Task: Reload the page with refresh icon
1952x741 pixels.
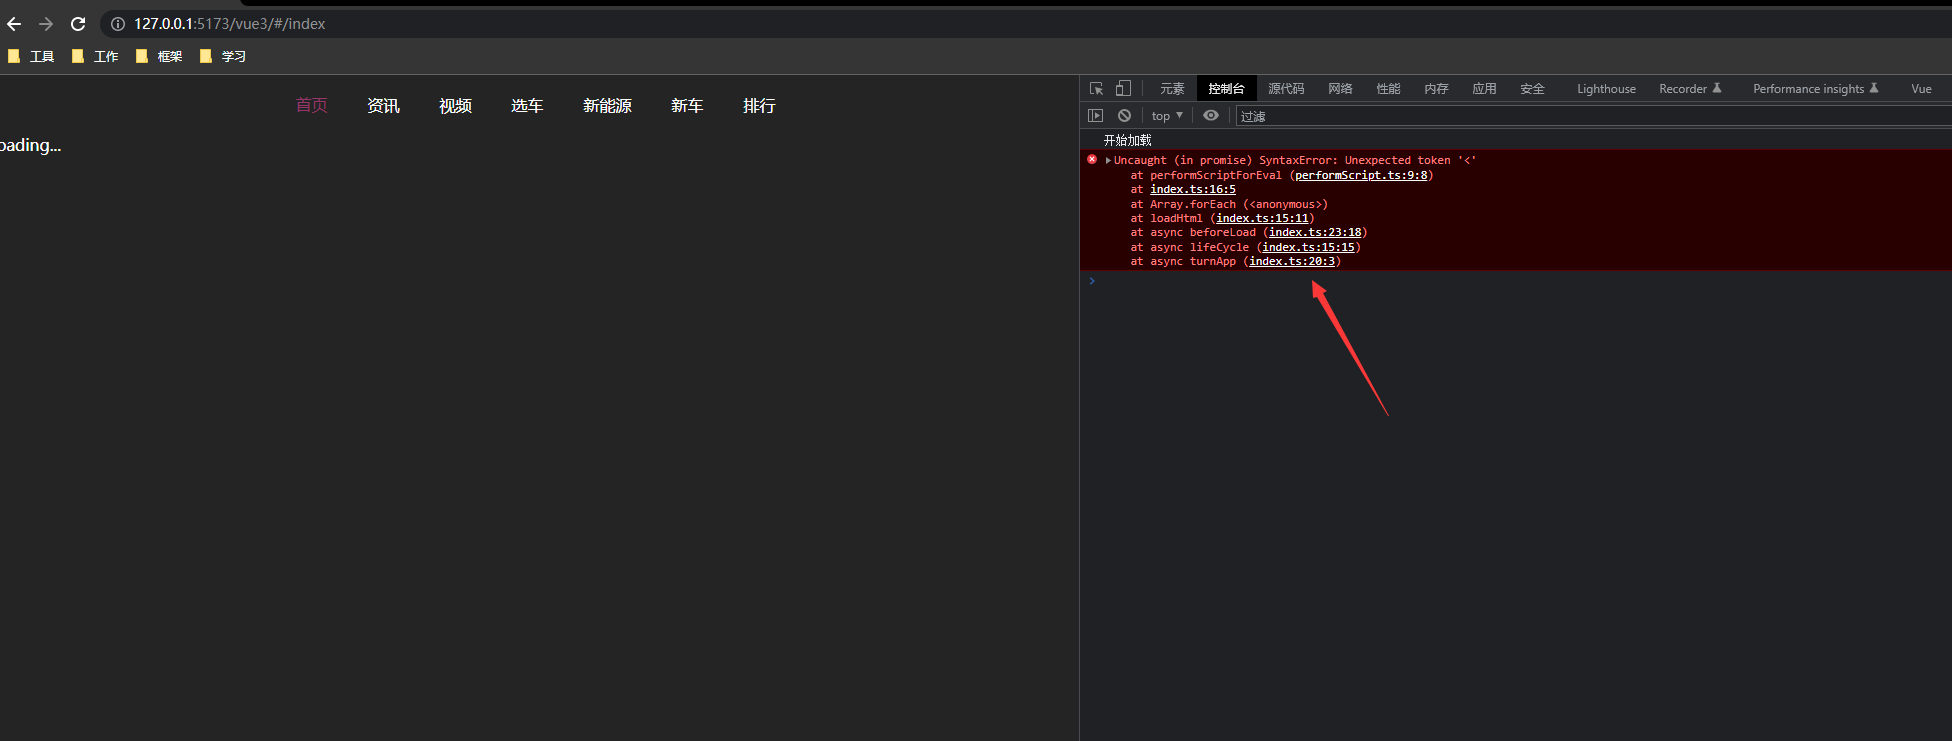Action: click(x=78, y=24)
